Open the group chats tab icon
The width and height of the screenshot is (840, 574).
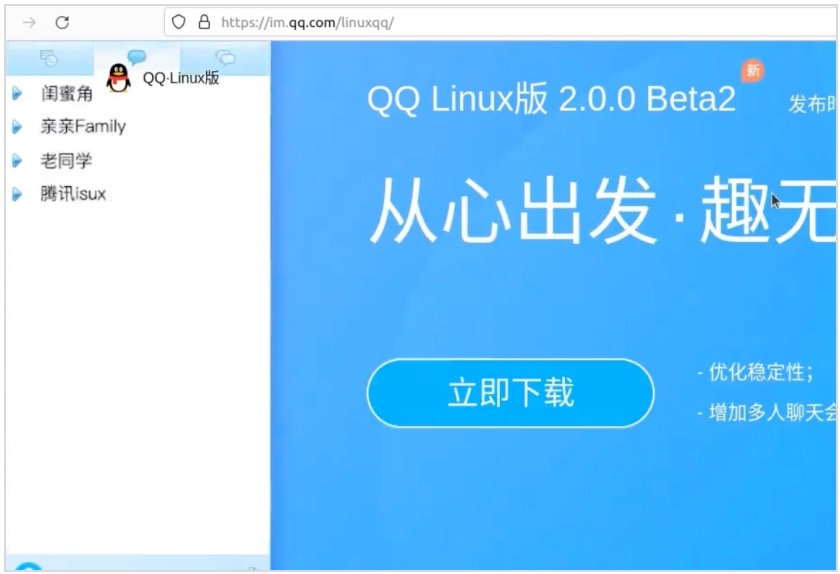pos(225,57)
